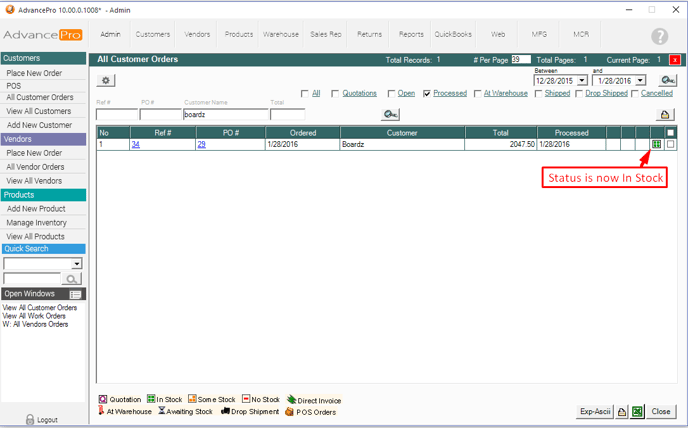
Task: Open order reference link 34
Action: 135,145
